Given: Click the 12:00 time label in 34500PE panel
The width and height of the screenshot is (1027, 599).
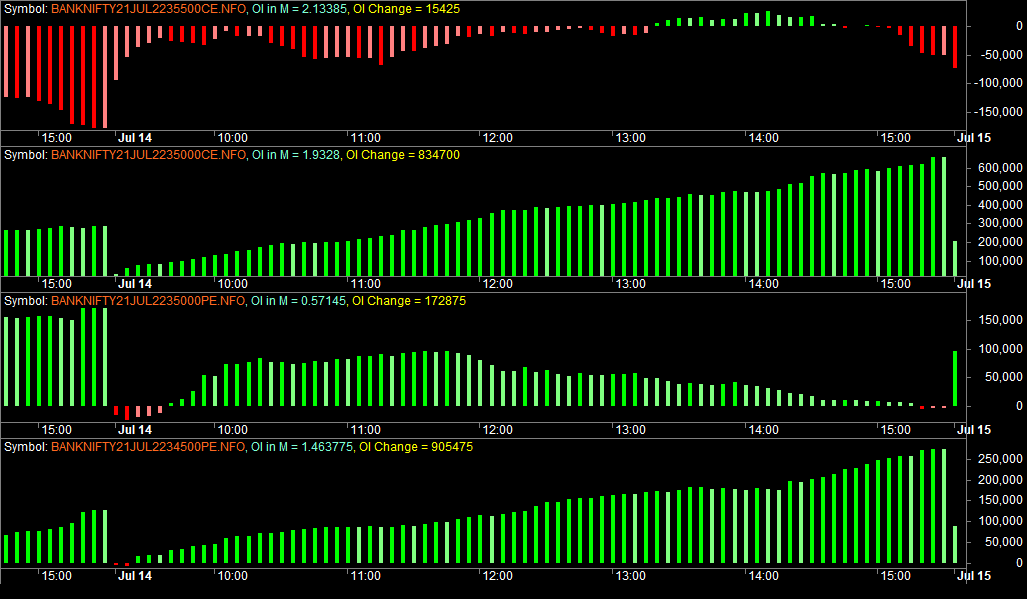Looking at the screenshot, I should pyautogui.click(x=498, y=576).
